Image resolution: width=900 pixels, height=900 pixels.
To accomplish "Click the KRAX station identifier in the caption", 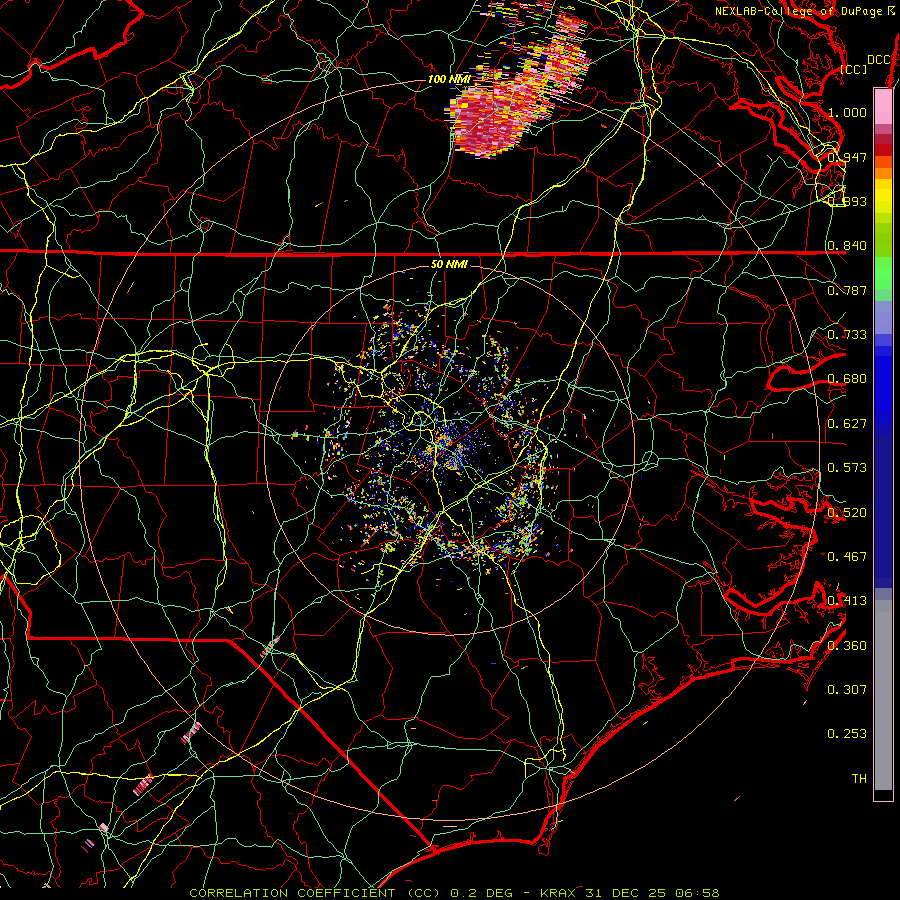I will [x=560, y=893].
